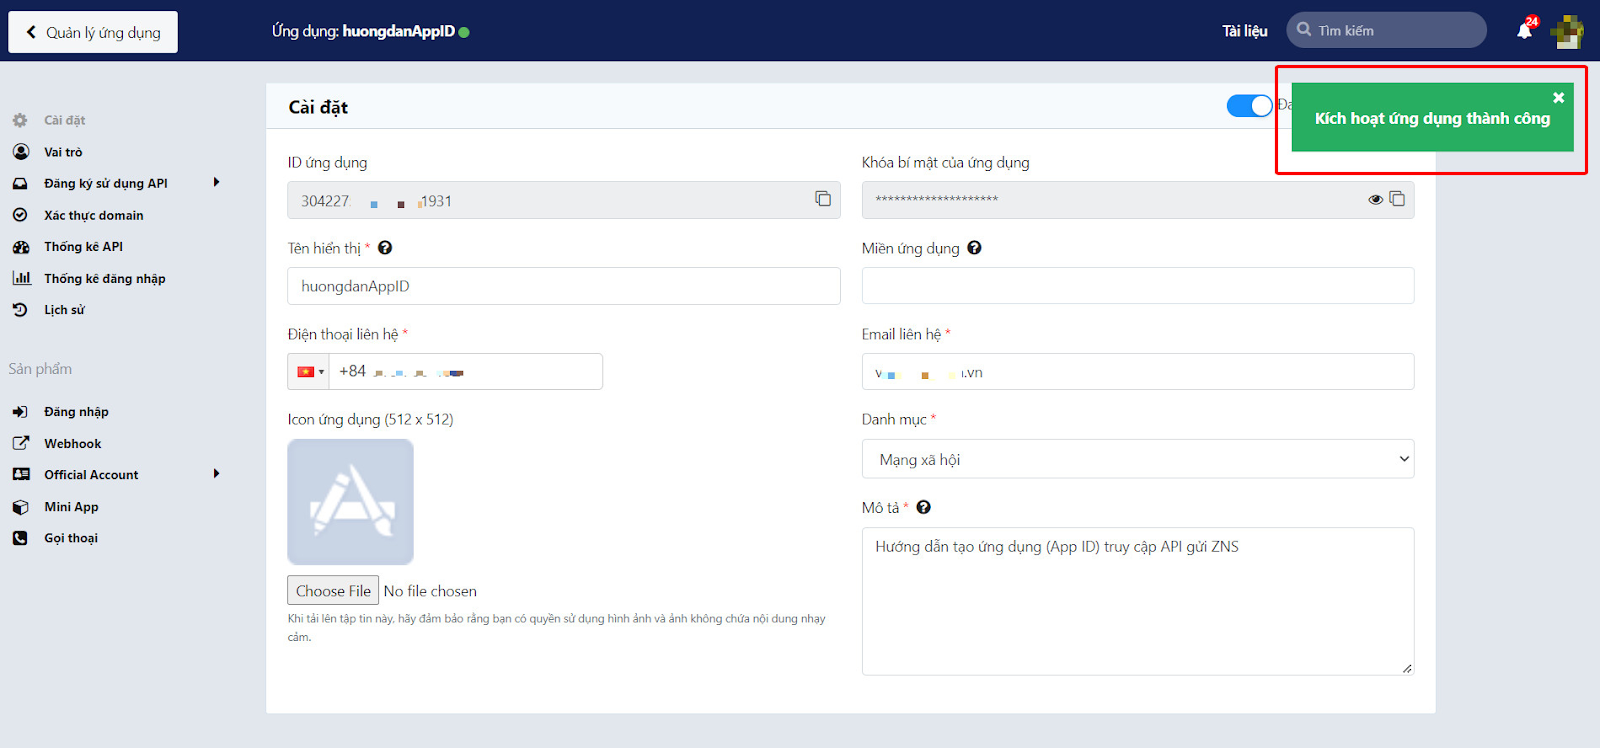Open Thống kê API menu item
The image size is (1600, 748).
coord(83,247)
